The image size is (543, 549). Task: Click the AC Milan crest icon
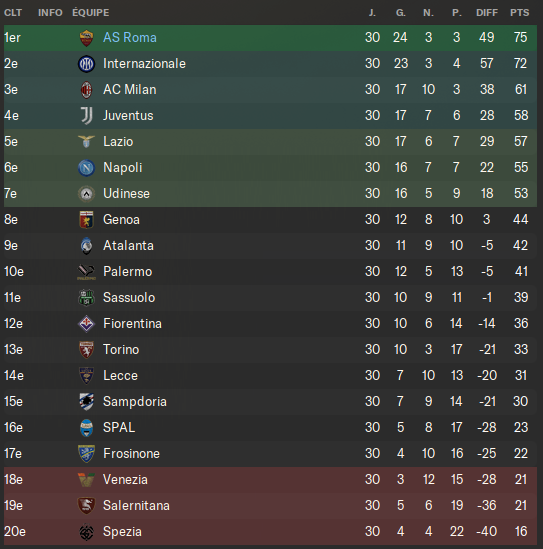(86, 90)
